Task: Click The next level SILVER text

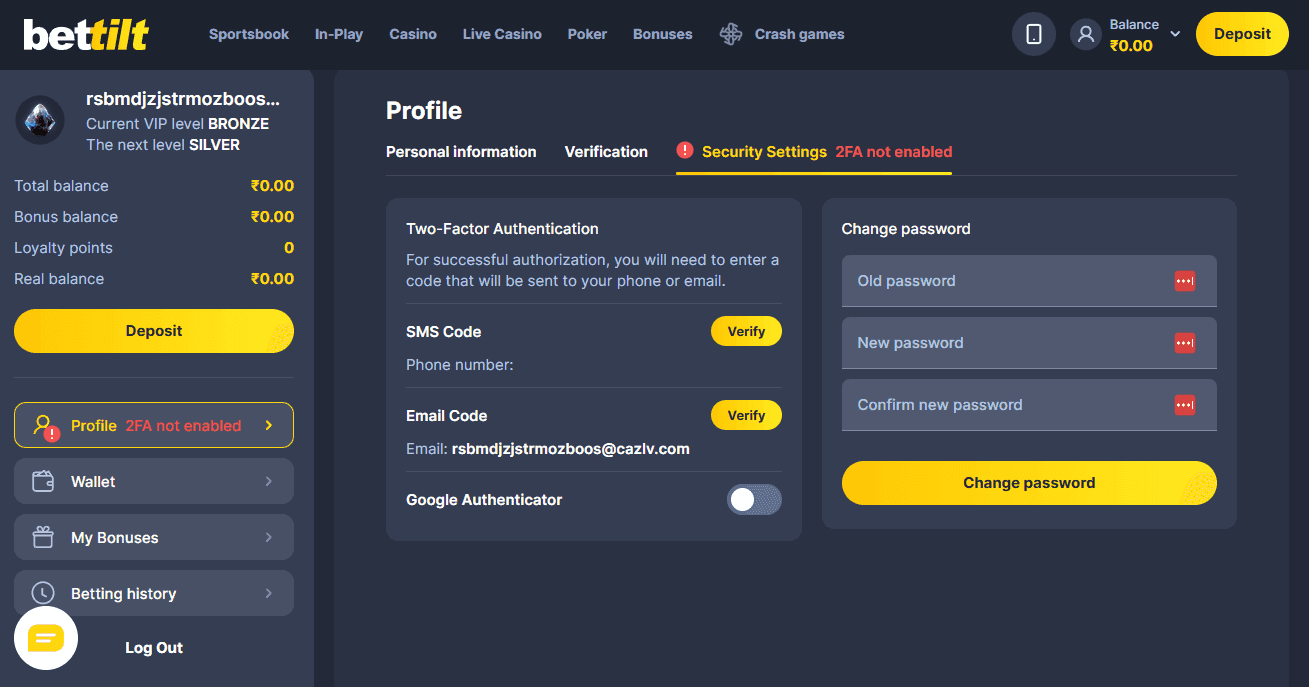Action: coord(163,145)
